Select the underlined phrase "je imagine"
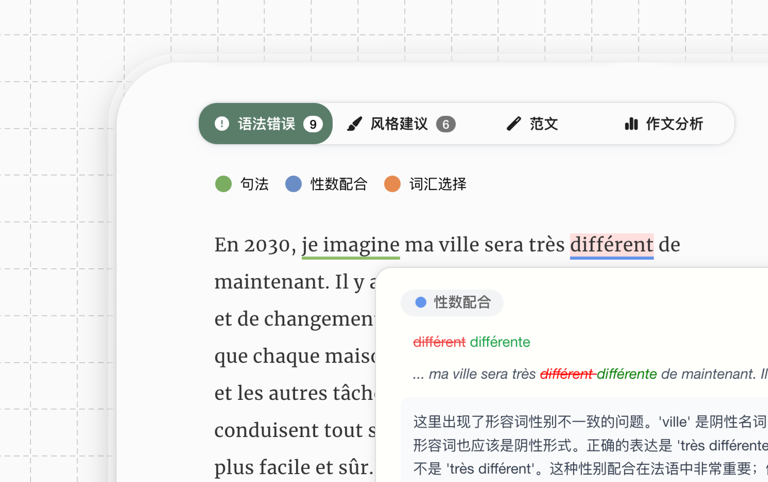Viewport: 768px width, 482px height. click(x=350, y=245)
